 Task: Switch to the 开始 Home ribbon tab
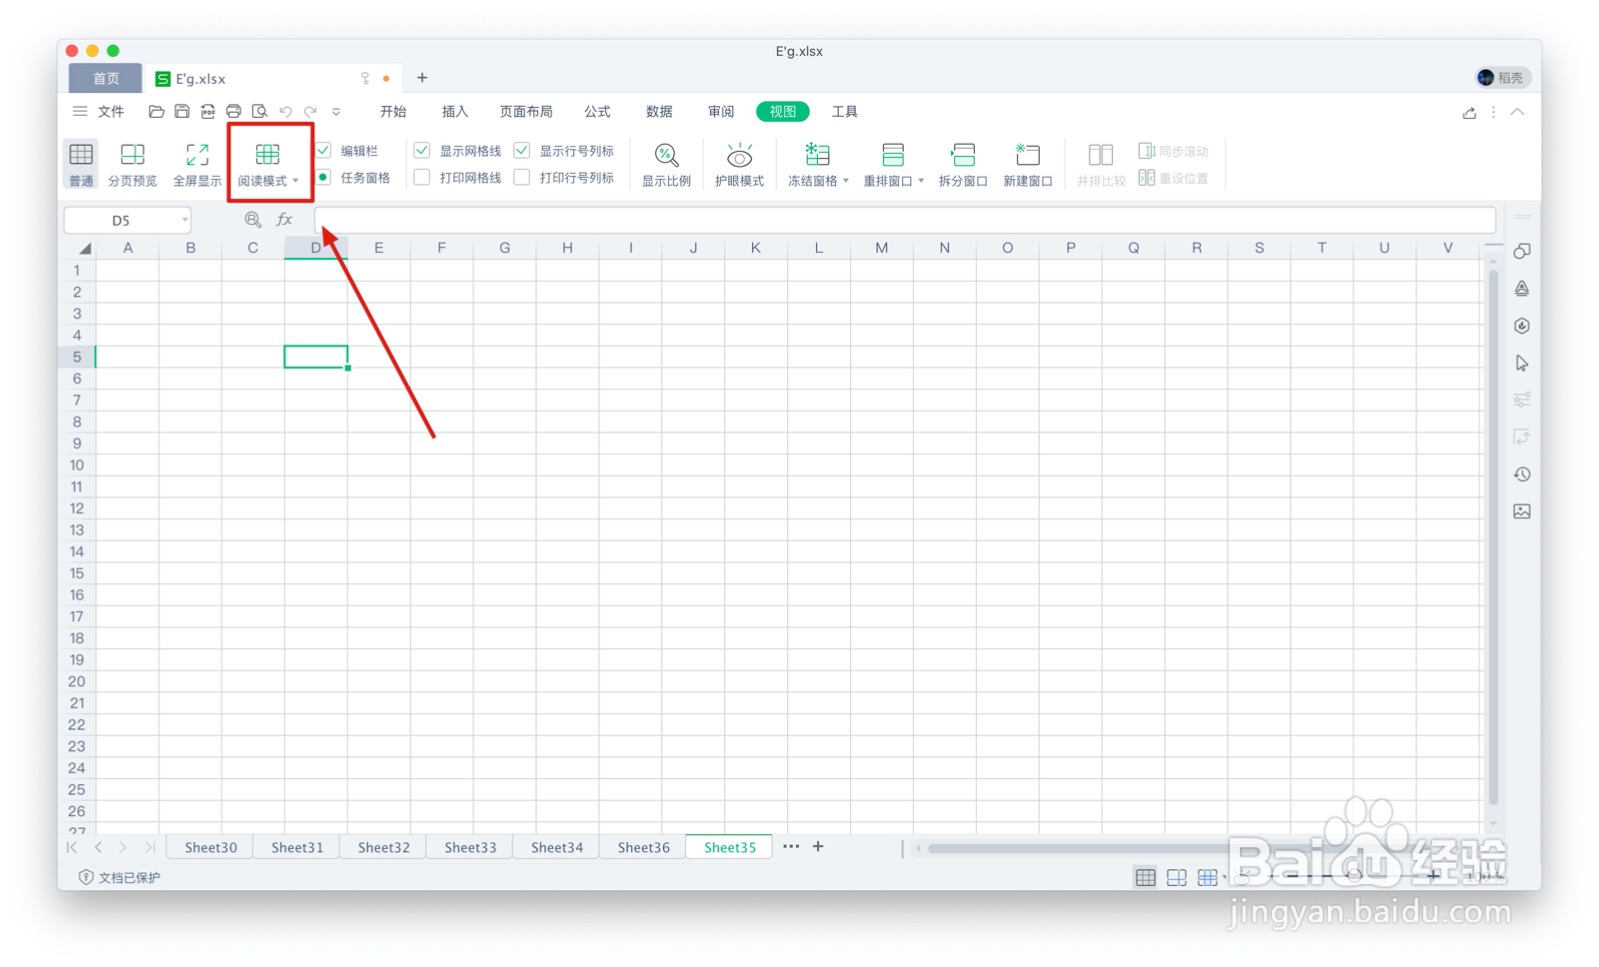point(393,112)
